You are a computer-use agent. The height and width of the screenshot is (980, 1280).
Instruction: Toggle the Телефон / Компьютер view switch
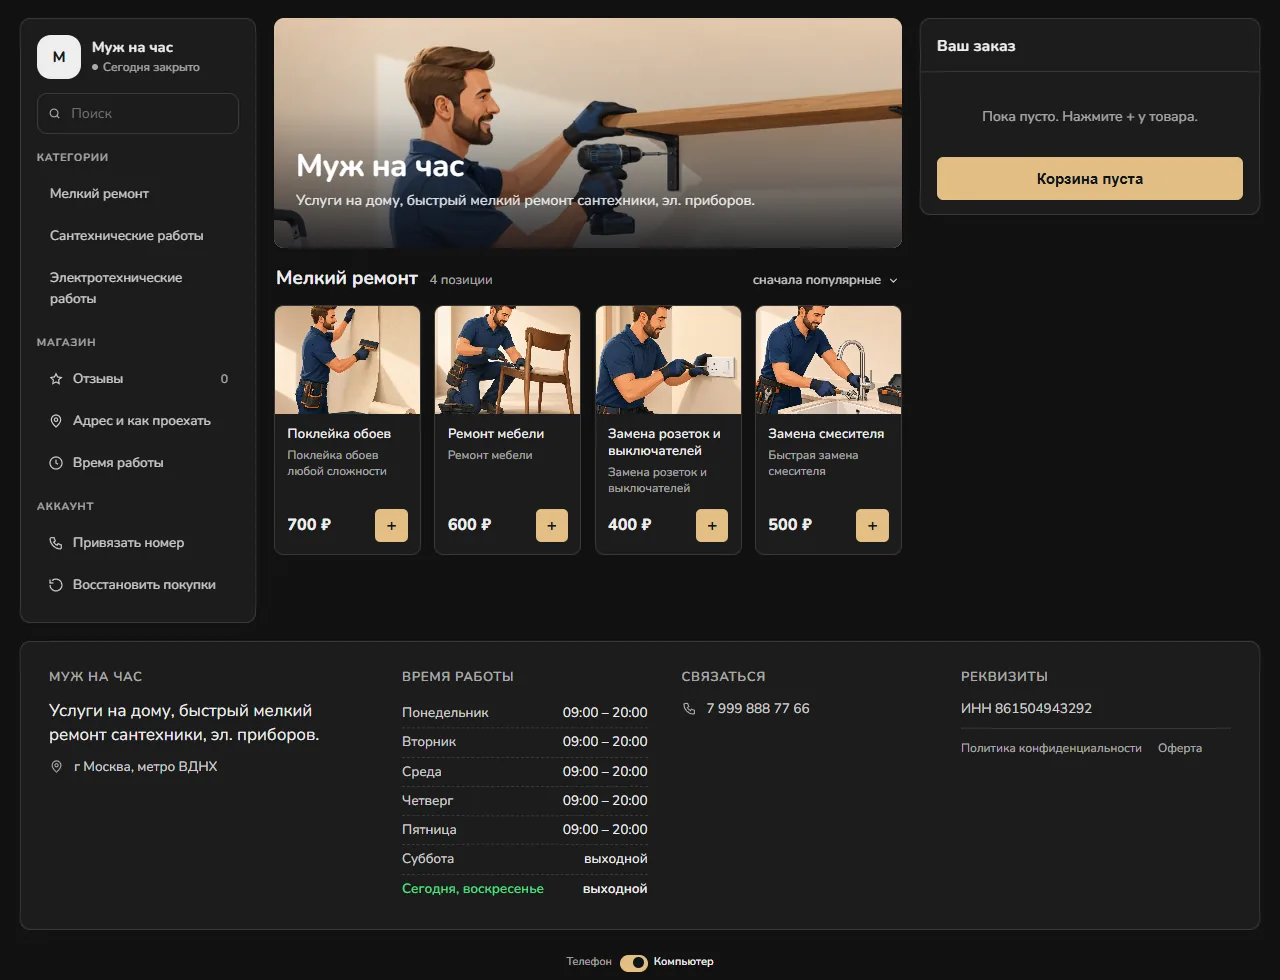tap(634, 963)
